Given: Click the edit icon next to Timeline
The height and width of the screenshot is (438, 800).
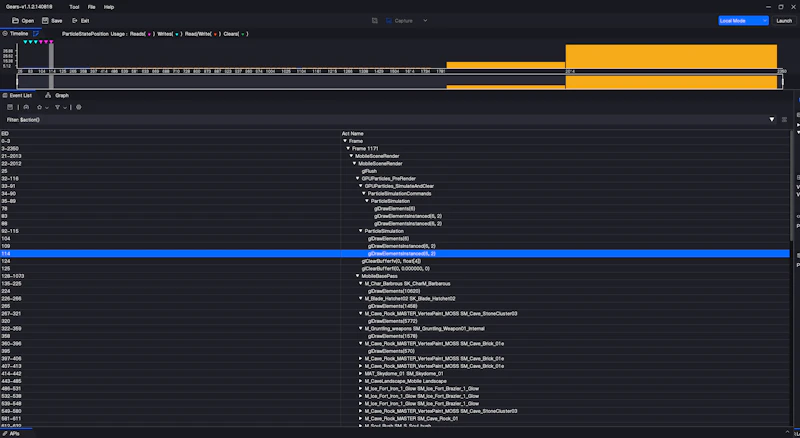Looking at the screenshot, I should 36,34.
